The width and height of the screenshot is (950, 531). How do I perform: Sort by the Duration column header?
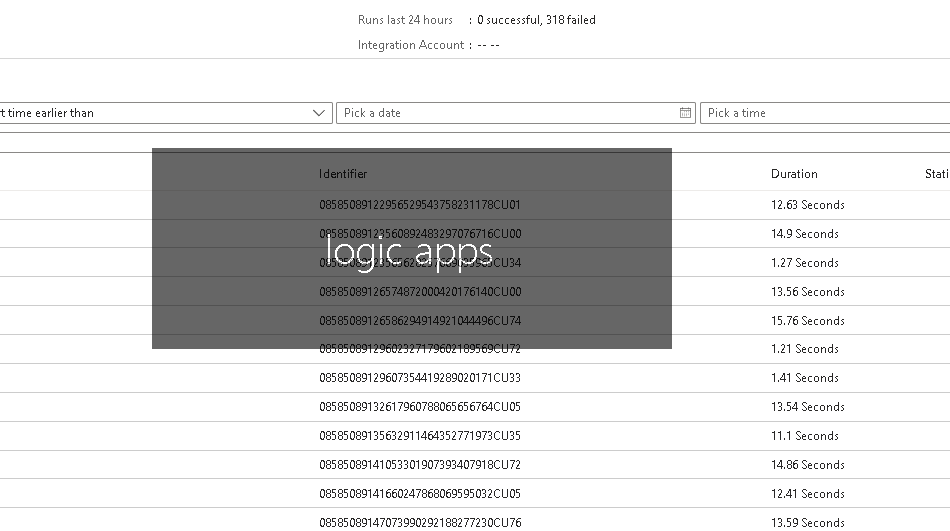tap(794, 174)
